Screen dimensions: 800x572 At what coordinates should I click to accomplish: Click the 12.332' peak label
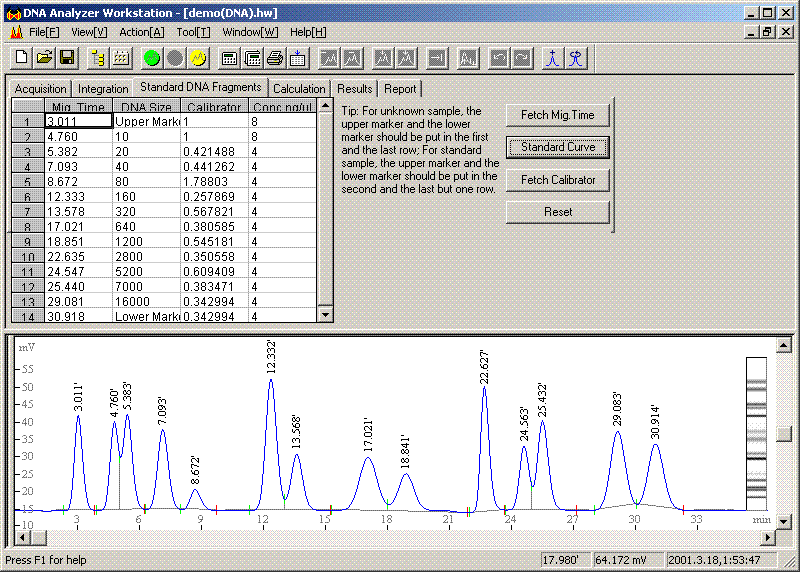[x=271, y=357]
